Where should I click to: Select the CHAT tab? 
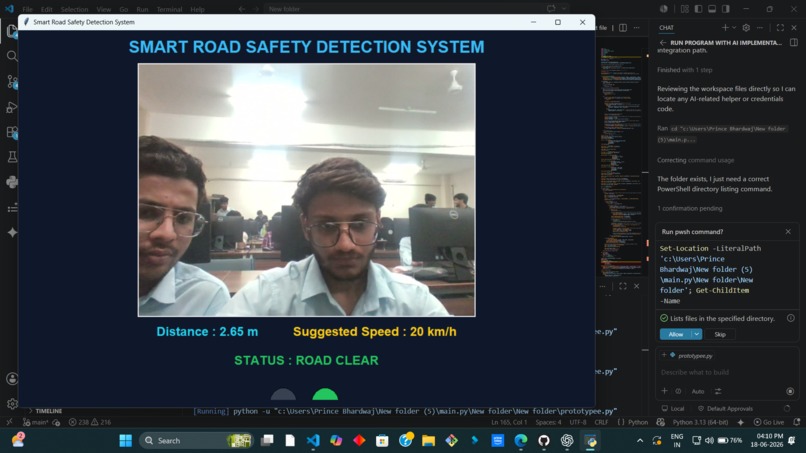(666, 27)
